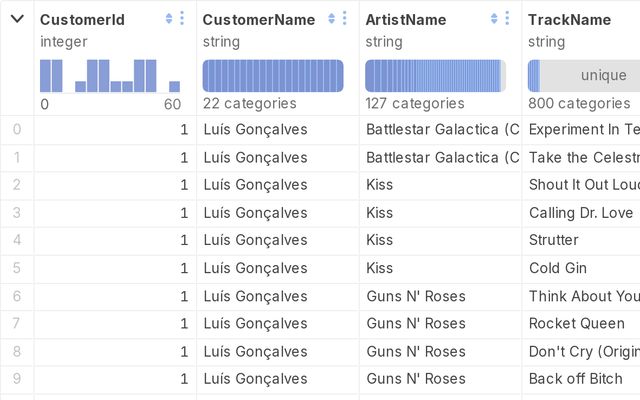The width and height of the screenshot is (640, 400).
Task: Click the CustomerId sort arrows icon
Action: click(169, 19)
